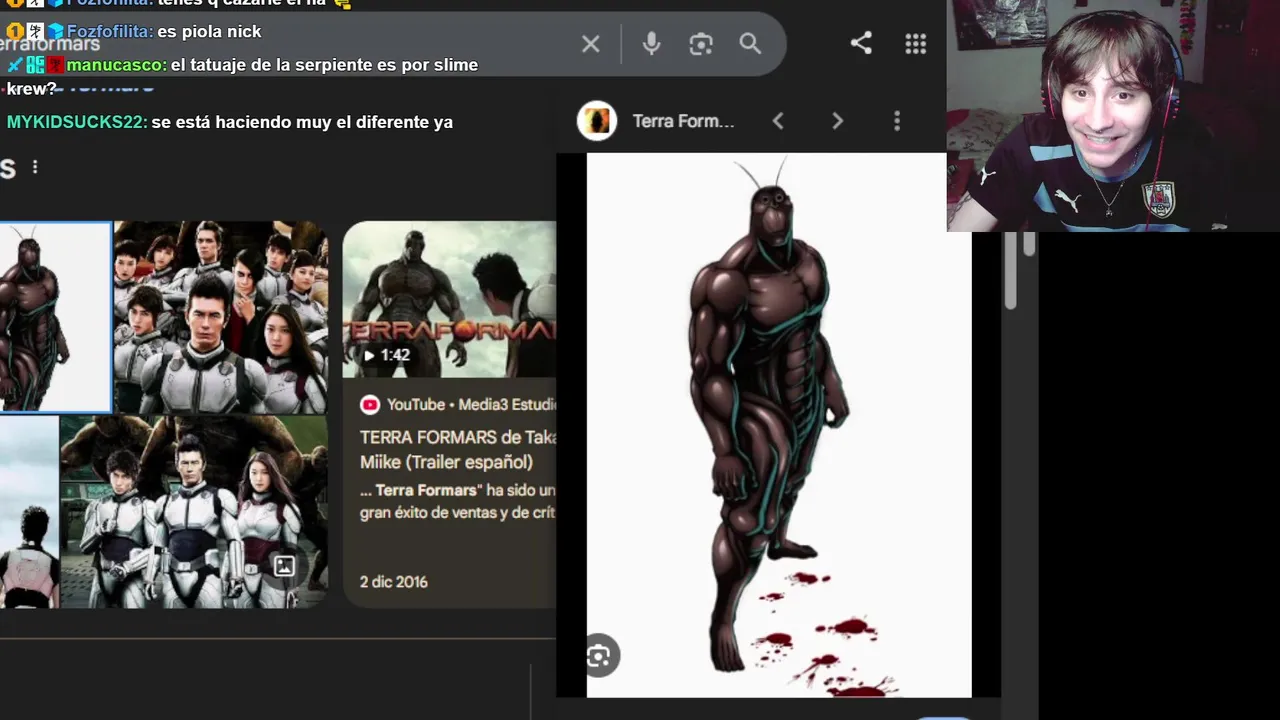Click the streamer webcam overlay
Image resolution: width=1280 pixels, height=720 pixels.
click(x=1113, y=116)
